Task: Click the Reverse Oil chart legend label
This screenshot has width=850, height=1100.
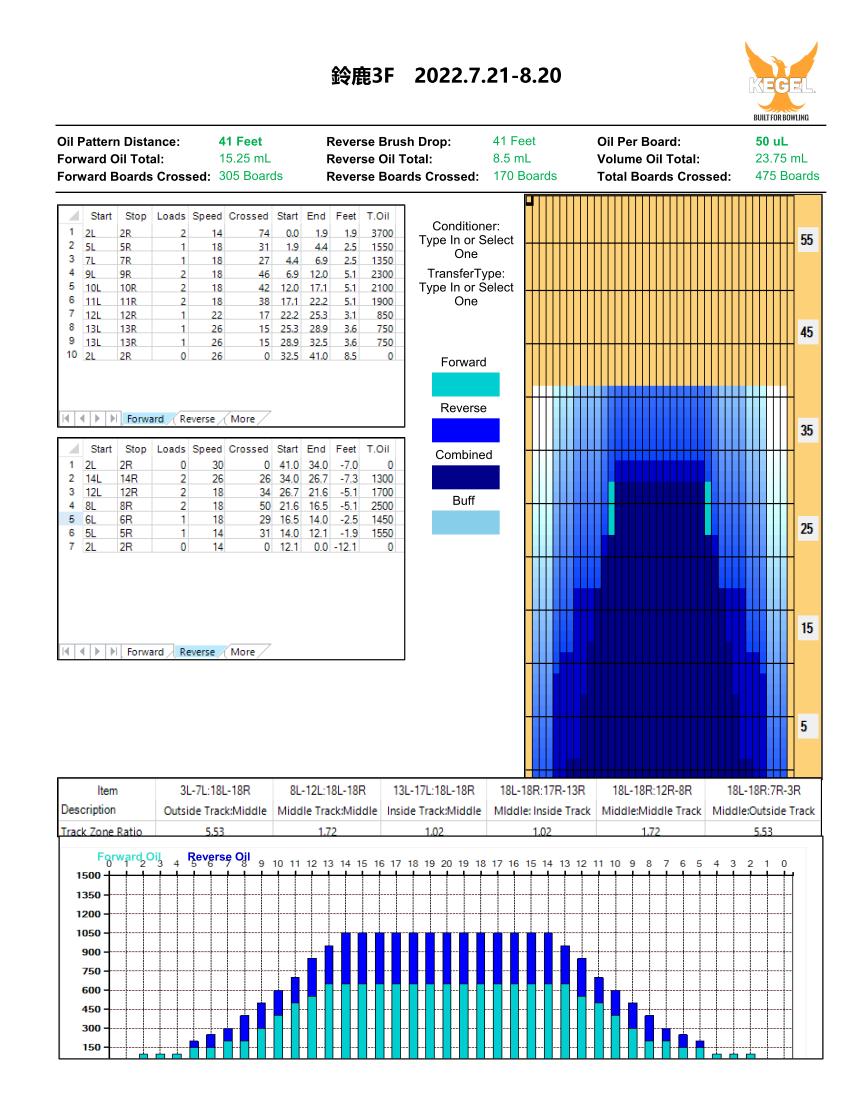Action: [219, 857]
